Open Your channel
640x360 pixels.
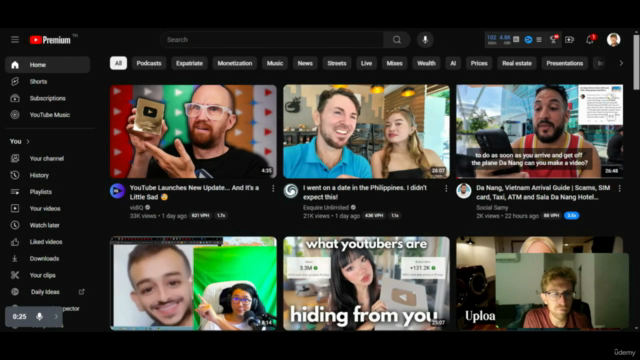pyautogui.click(x=48, y=158)
